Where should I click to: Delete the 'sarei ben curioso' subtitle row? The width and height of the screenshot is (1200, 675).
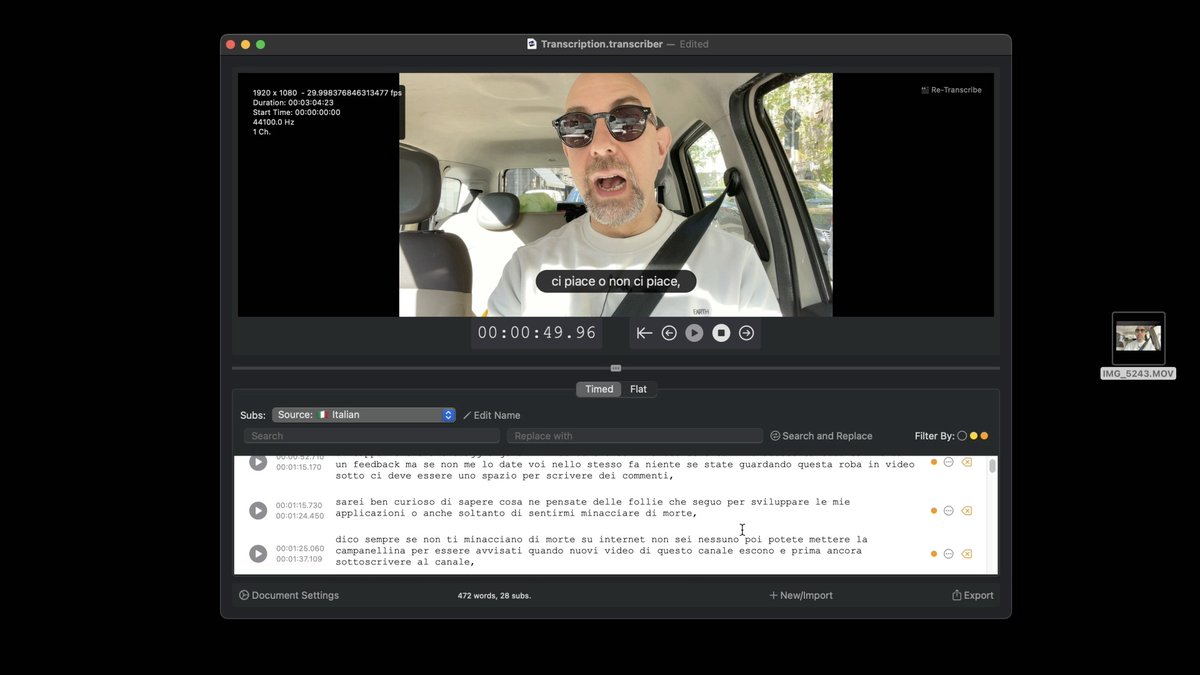click(967, 511)
